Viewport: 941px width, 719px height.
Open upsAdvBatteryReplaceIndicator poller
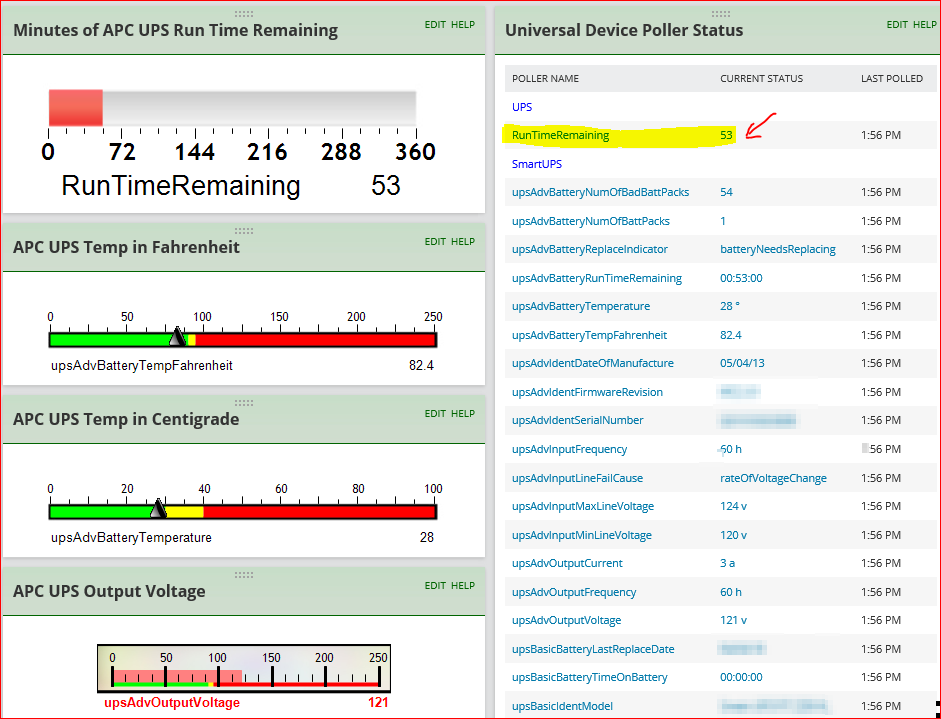click(x=589, y=250)
